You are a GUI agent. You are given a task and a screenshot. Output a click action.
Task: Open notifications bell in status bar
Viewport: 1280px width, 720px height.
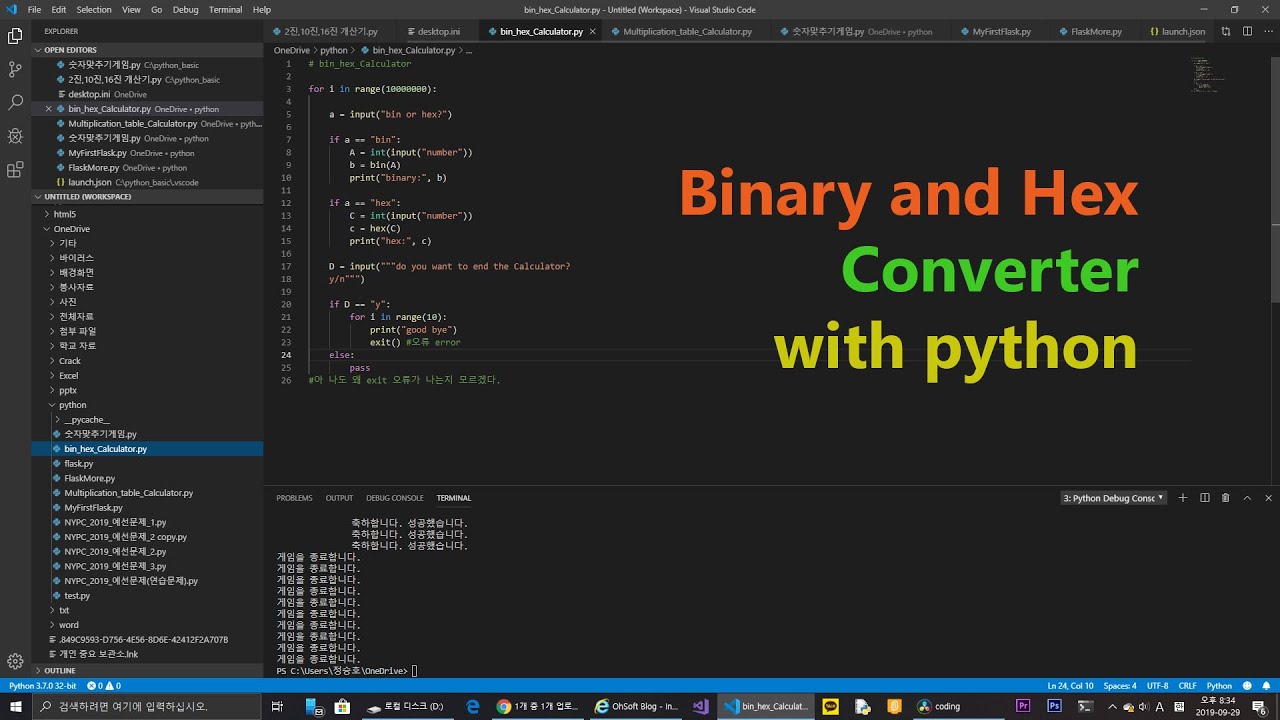1267,686
